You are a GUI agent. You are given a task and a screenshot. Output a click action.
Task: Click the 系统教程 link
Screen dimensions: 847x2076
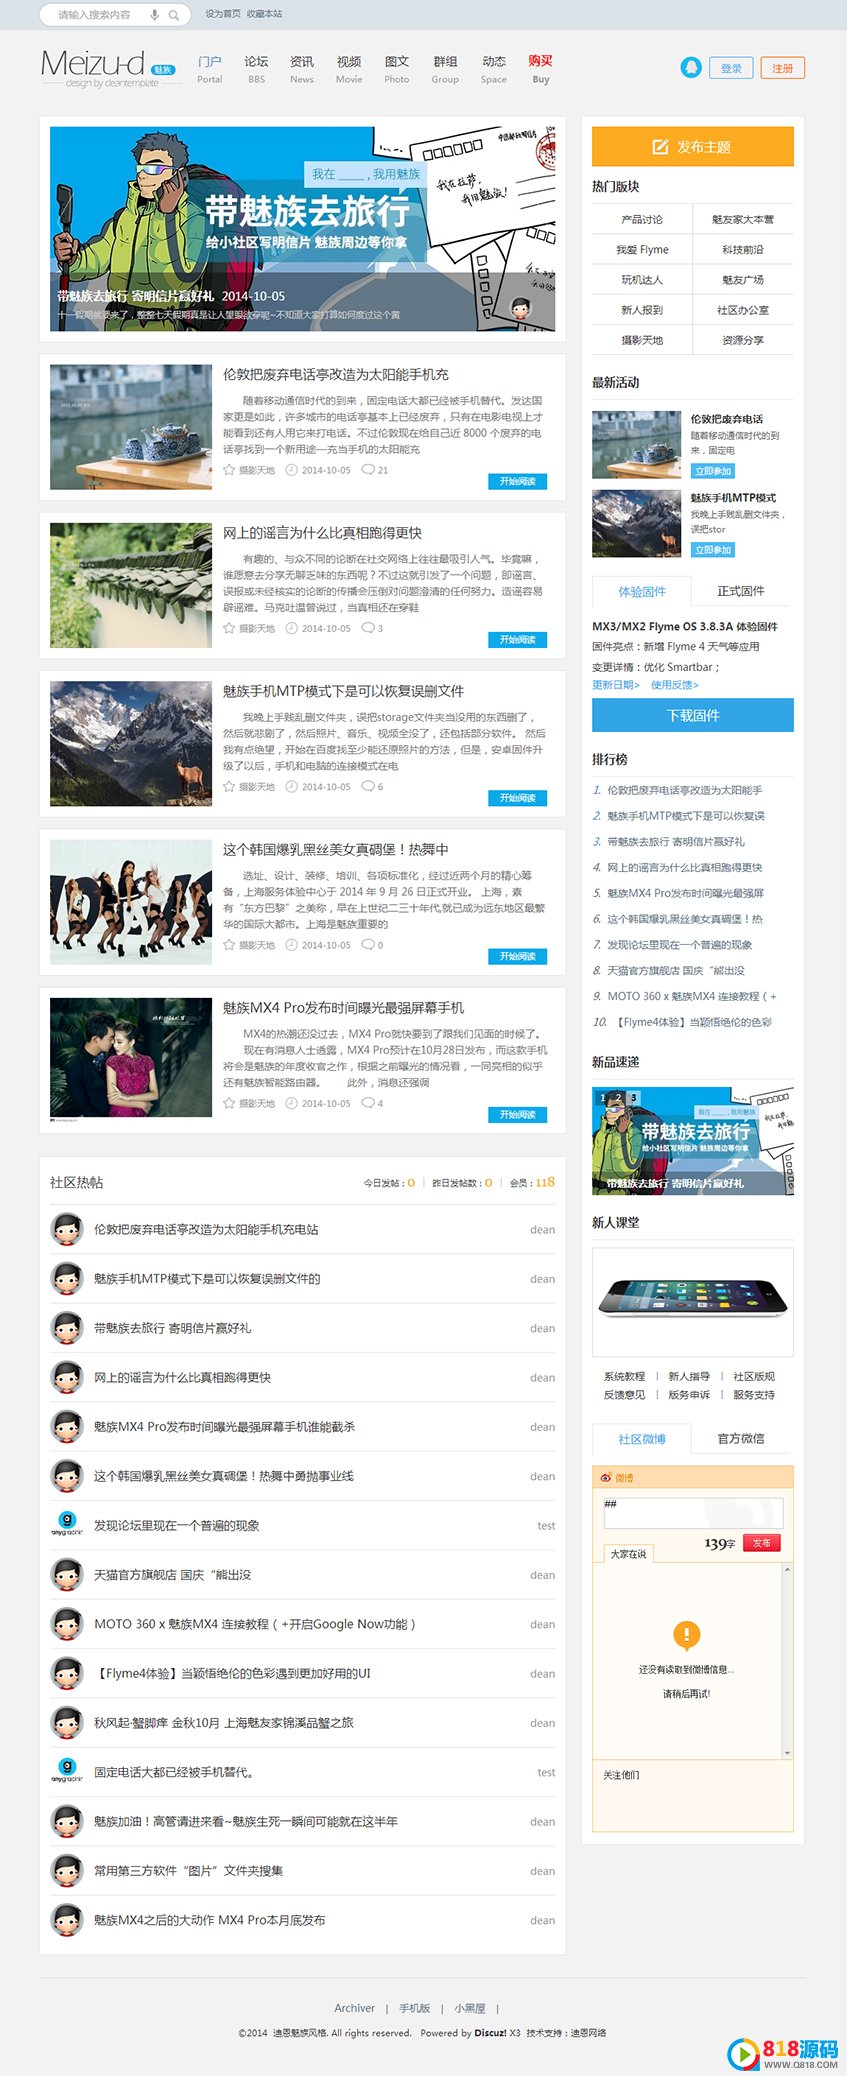click(x=624, y=1376)
